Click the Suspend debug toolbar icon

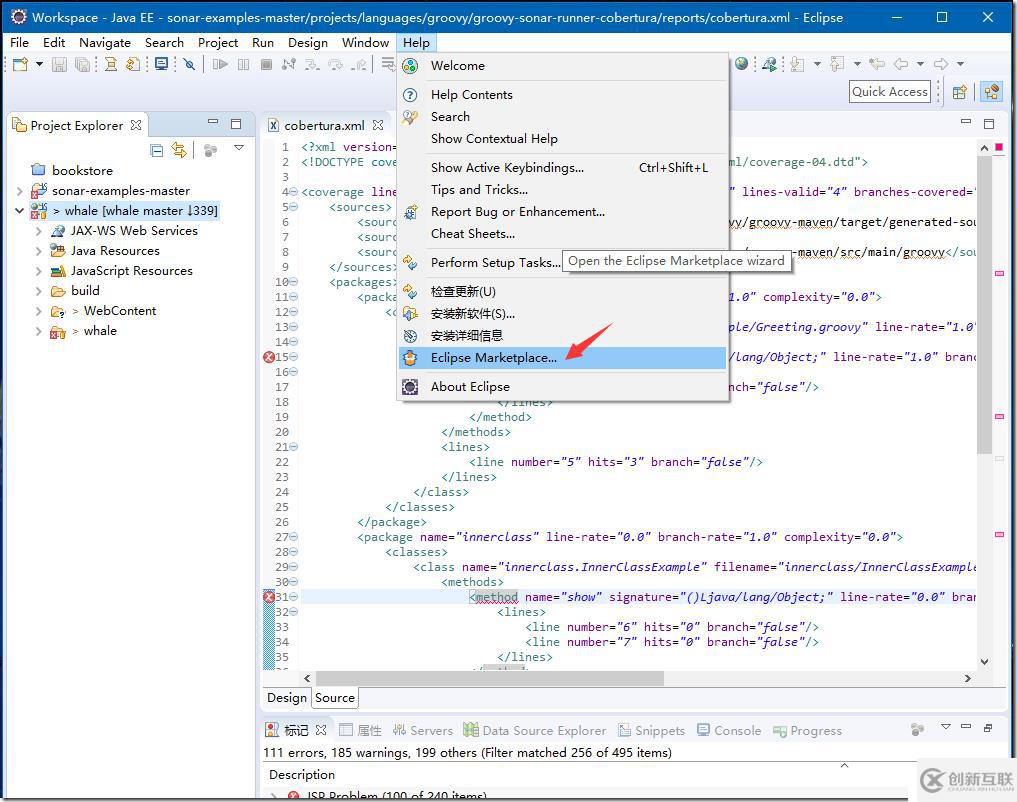(243, 64)
